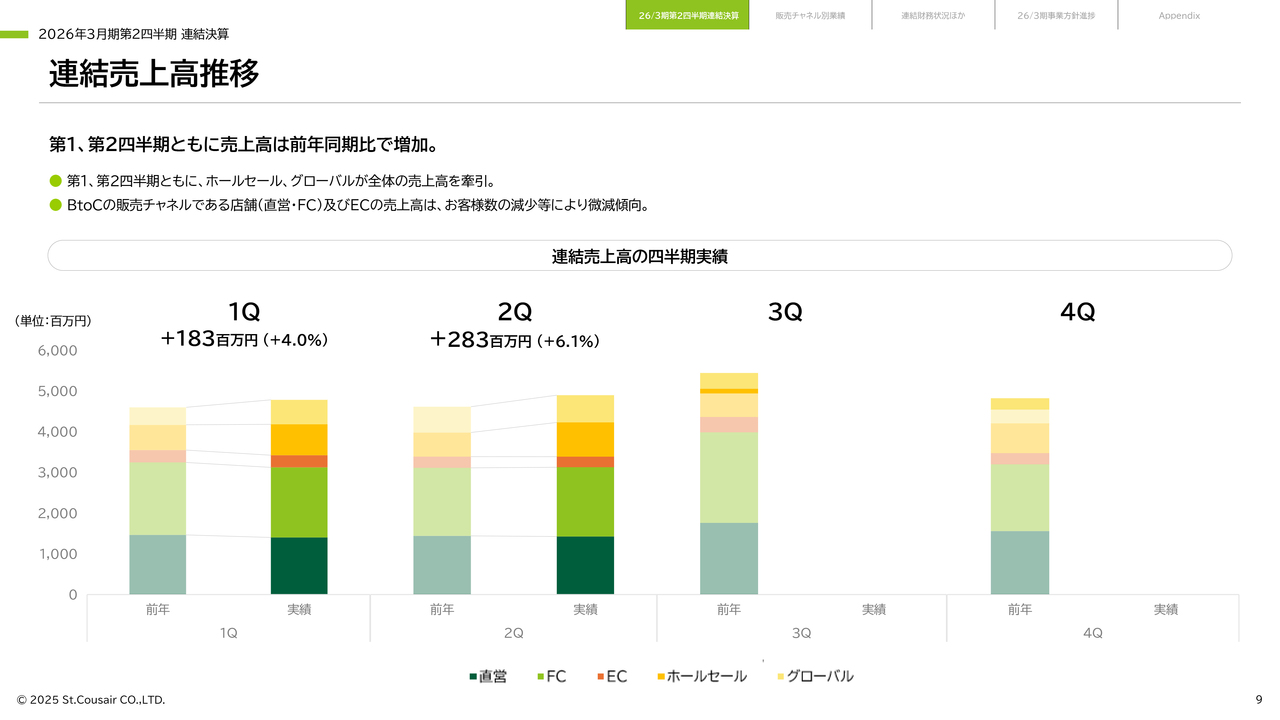This screenshot has width=1280, height=720.
Task: Go to the 連結財務状況ほか tab
Action: tap(933, 15)
